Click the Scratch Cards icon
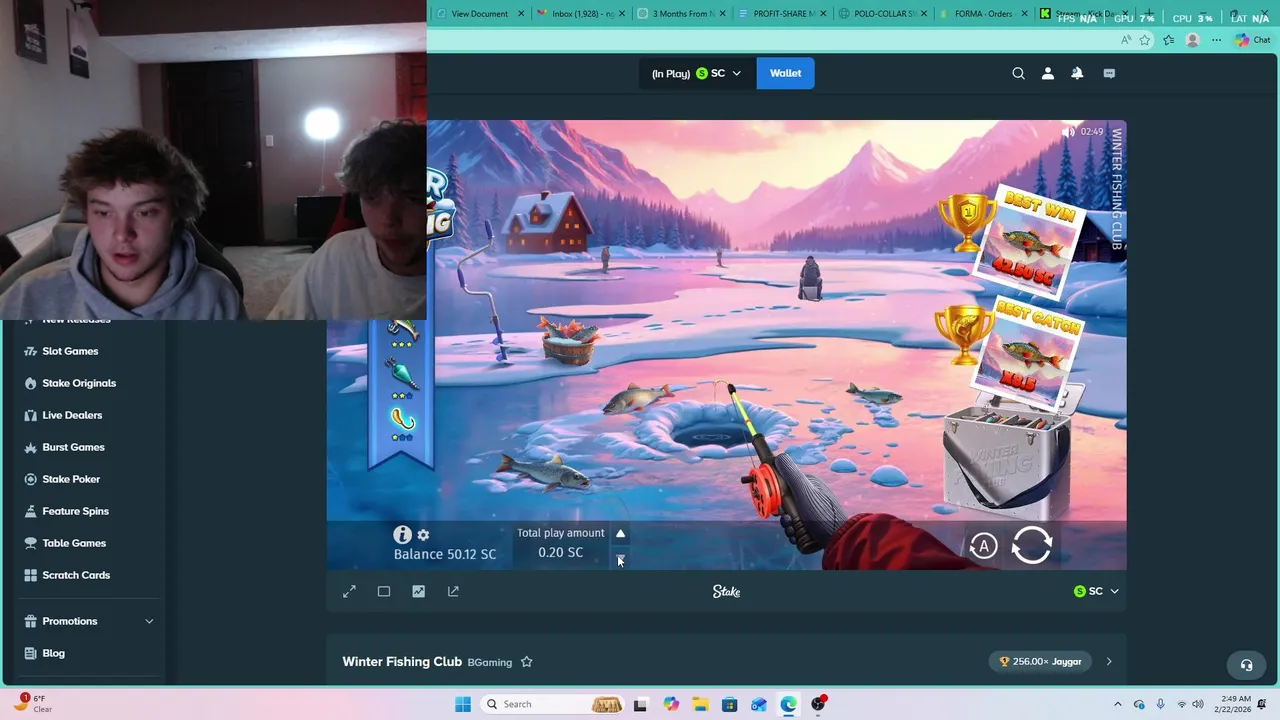Image resolution: width=1280 pixels, height=720 pixels. [x=30, y=575]
